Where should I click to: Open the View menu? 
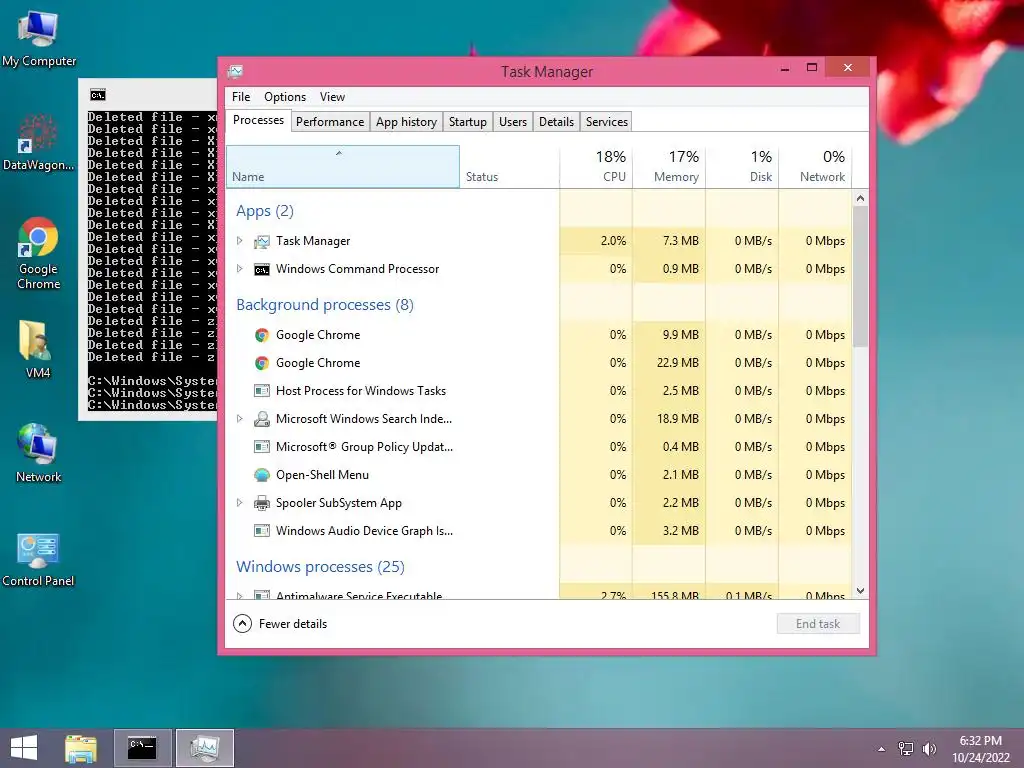tap(332, 97)
